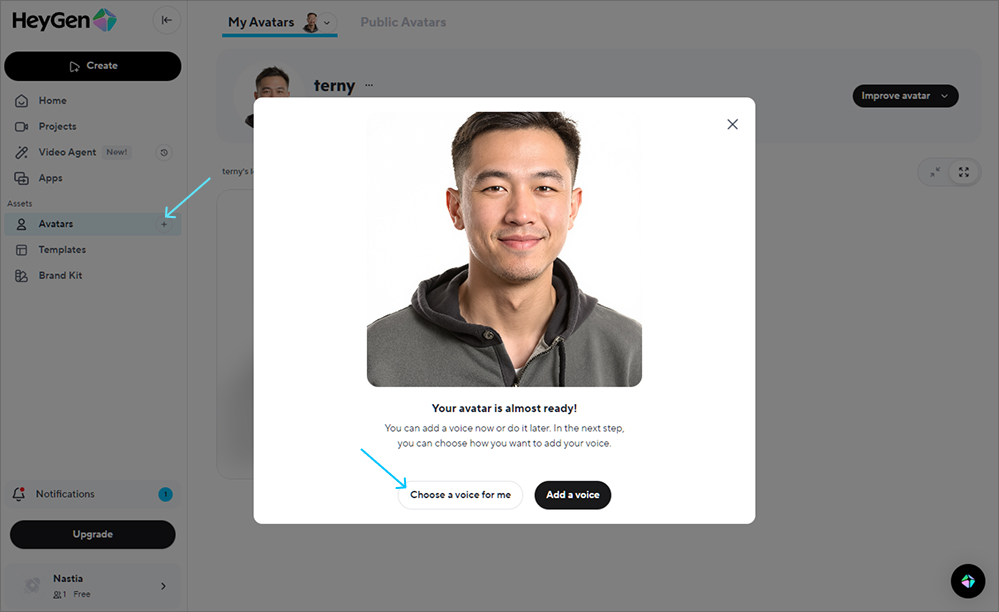Close the avatar ready dialog
This screenshot has height=612, width=999.
732,124
